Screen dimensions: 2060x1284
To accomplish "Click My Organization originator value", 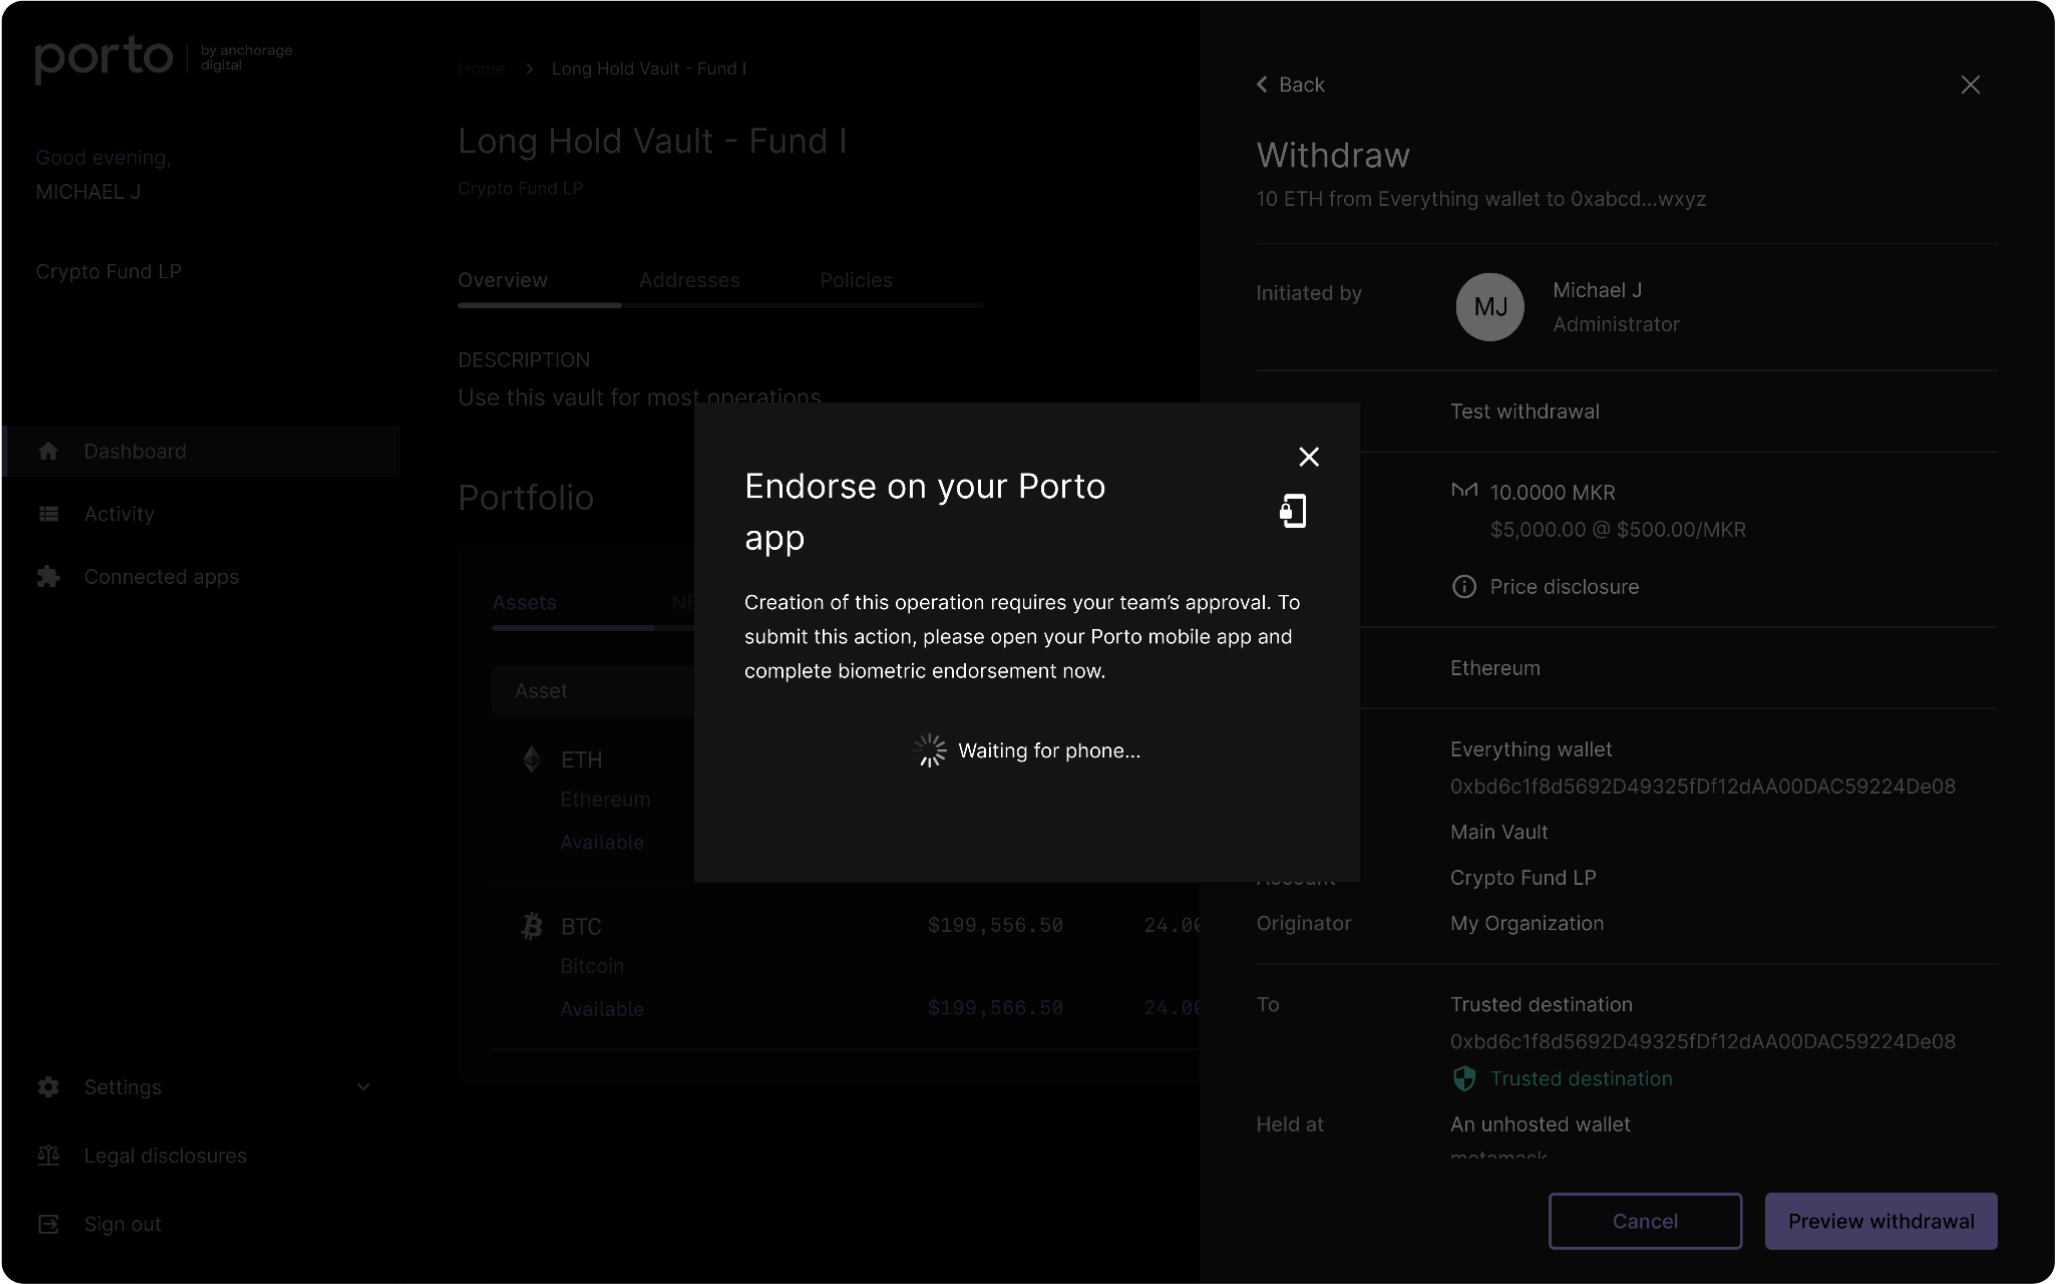I will [x=1527, y=923].
